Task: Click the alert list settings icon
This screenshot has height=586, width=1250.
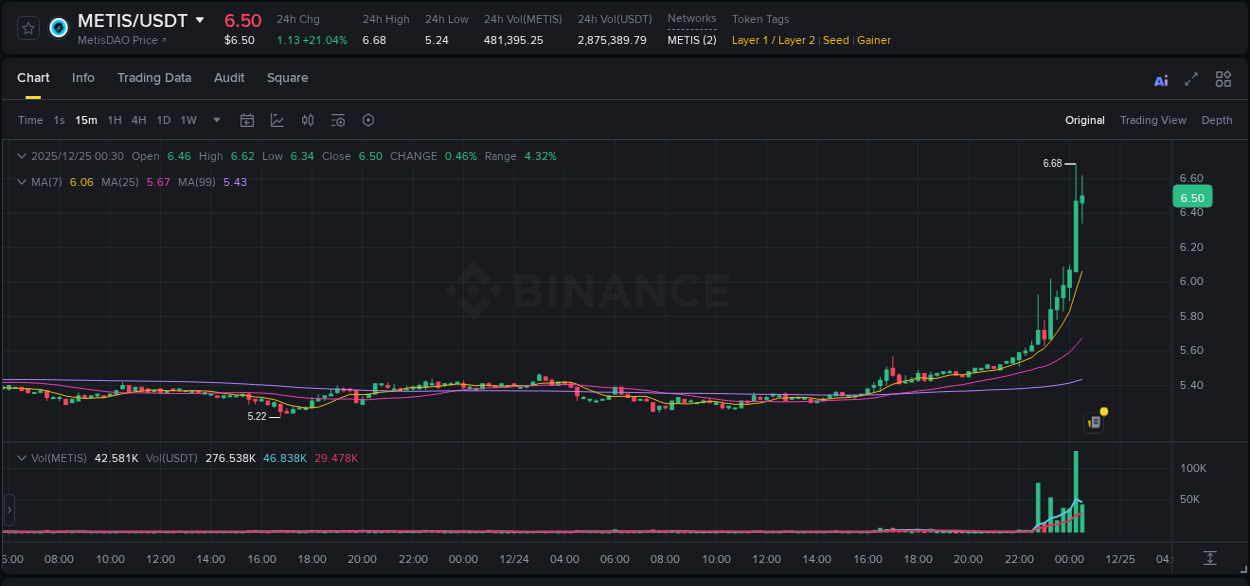Action: point(337,119)
